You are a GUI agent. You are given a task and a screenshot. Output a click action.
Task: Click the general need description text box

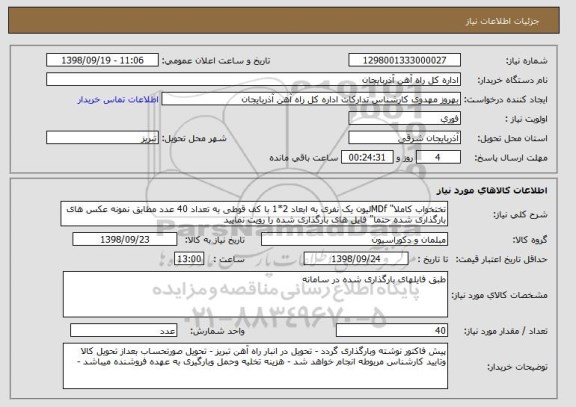(x=254, y=214)
